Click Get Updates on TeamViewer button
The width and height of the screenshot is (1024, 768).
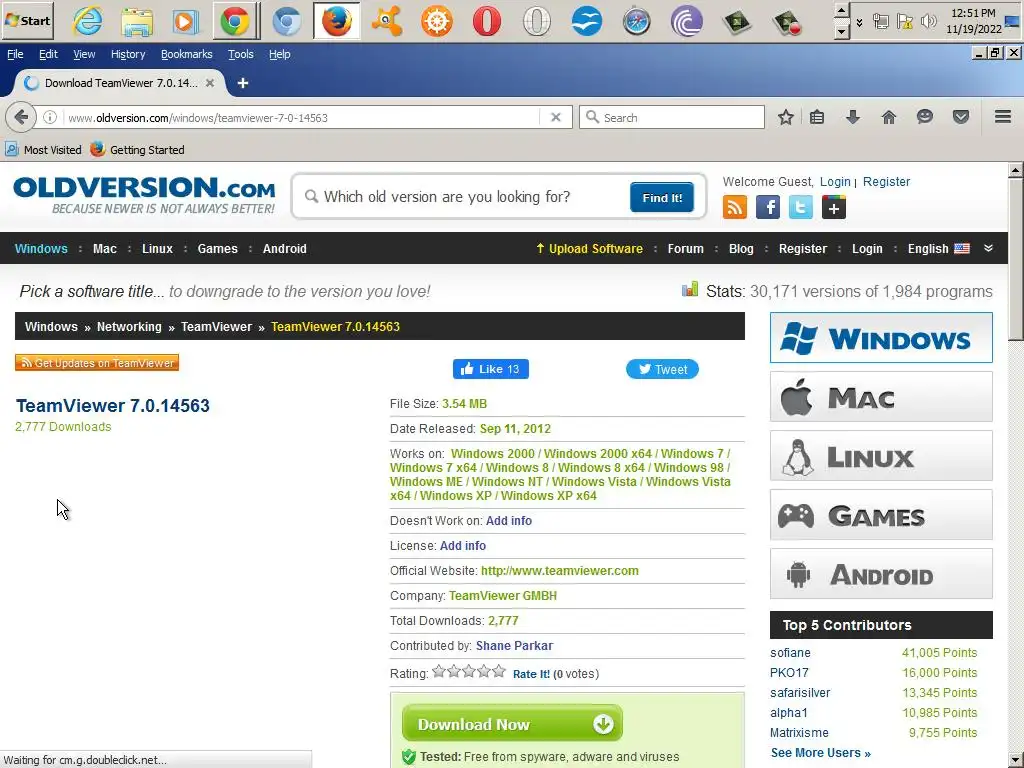coord(97,362)
